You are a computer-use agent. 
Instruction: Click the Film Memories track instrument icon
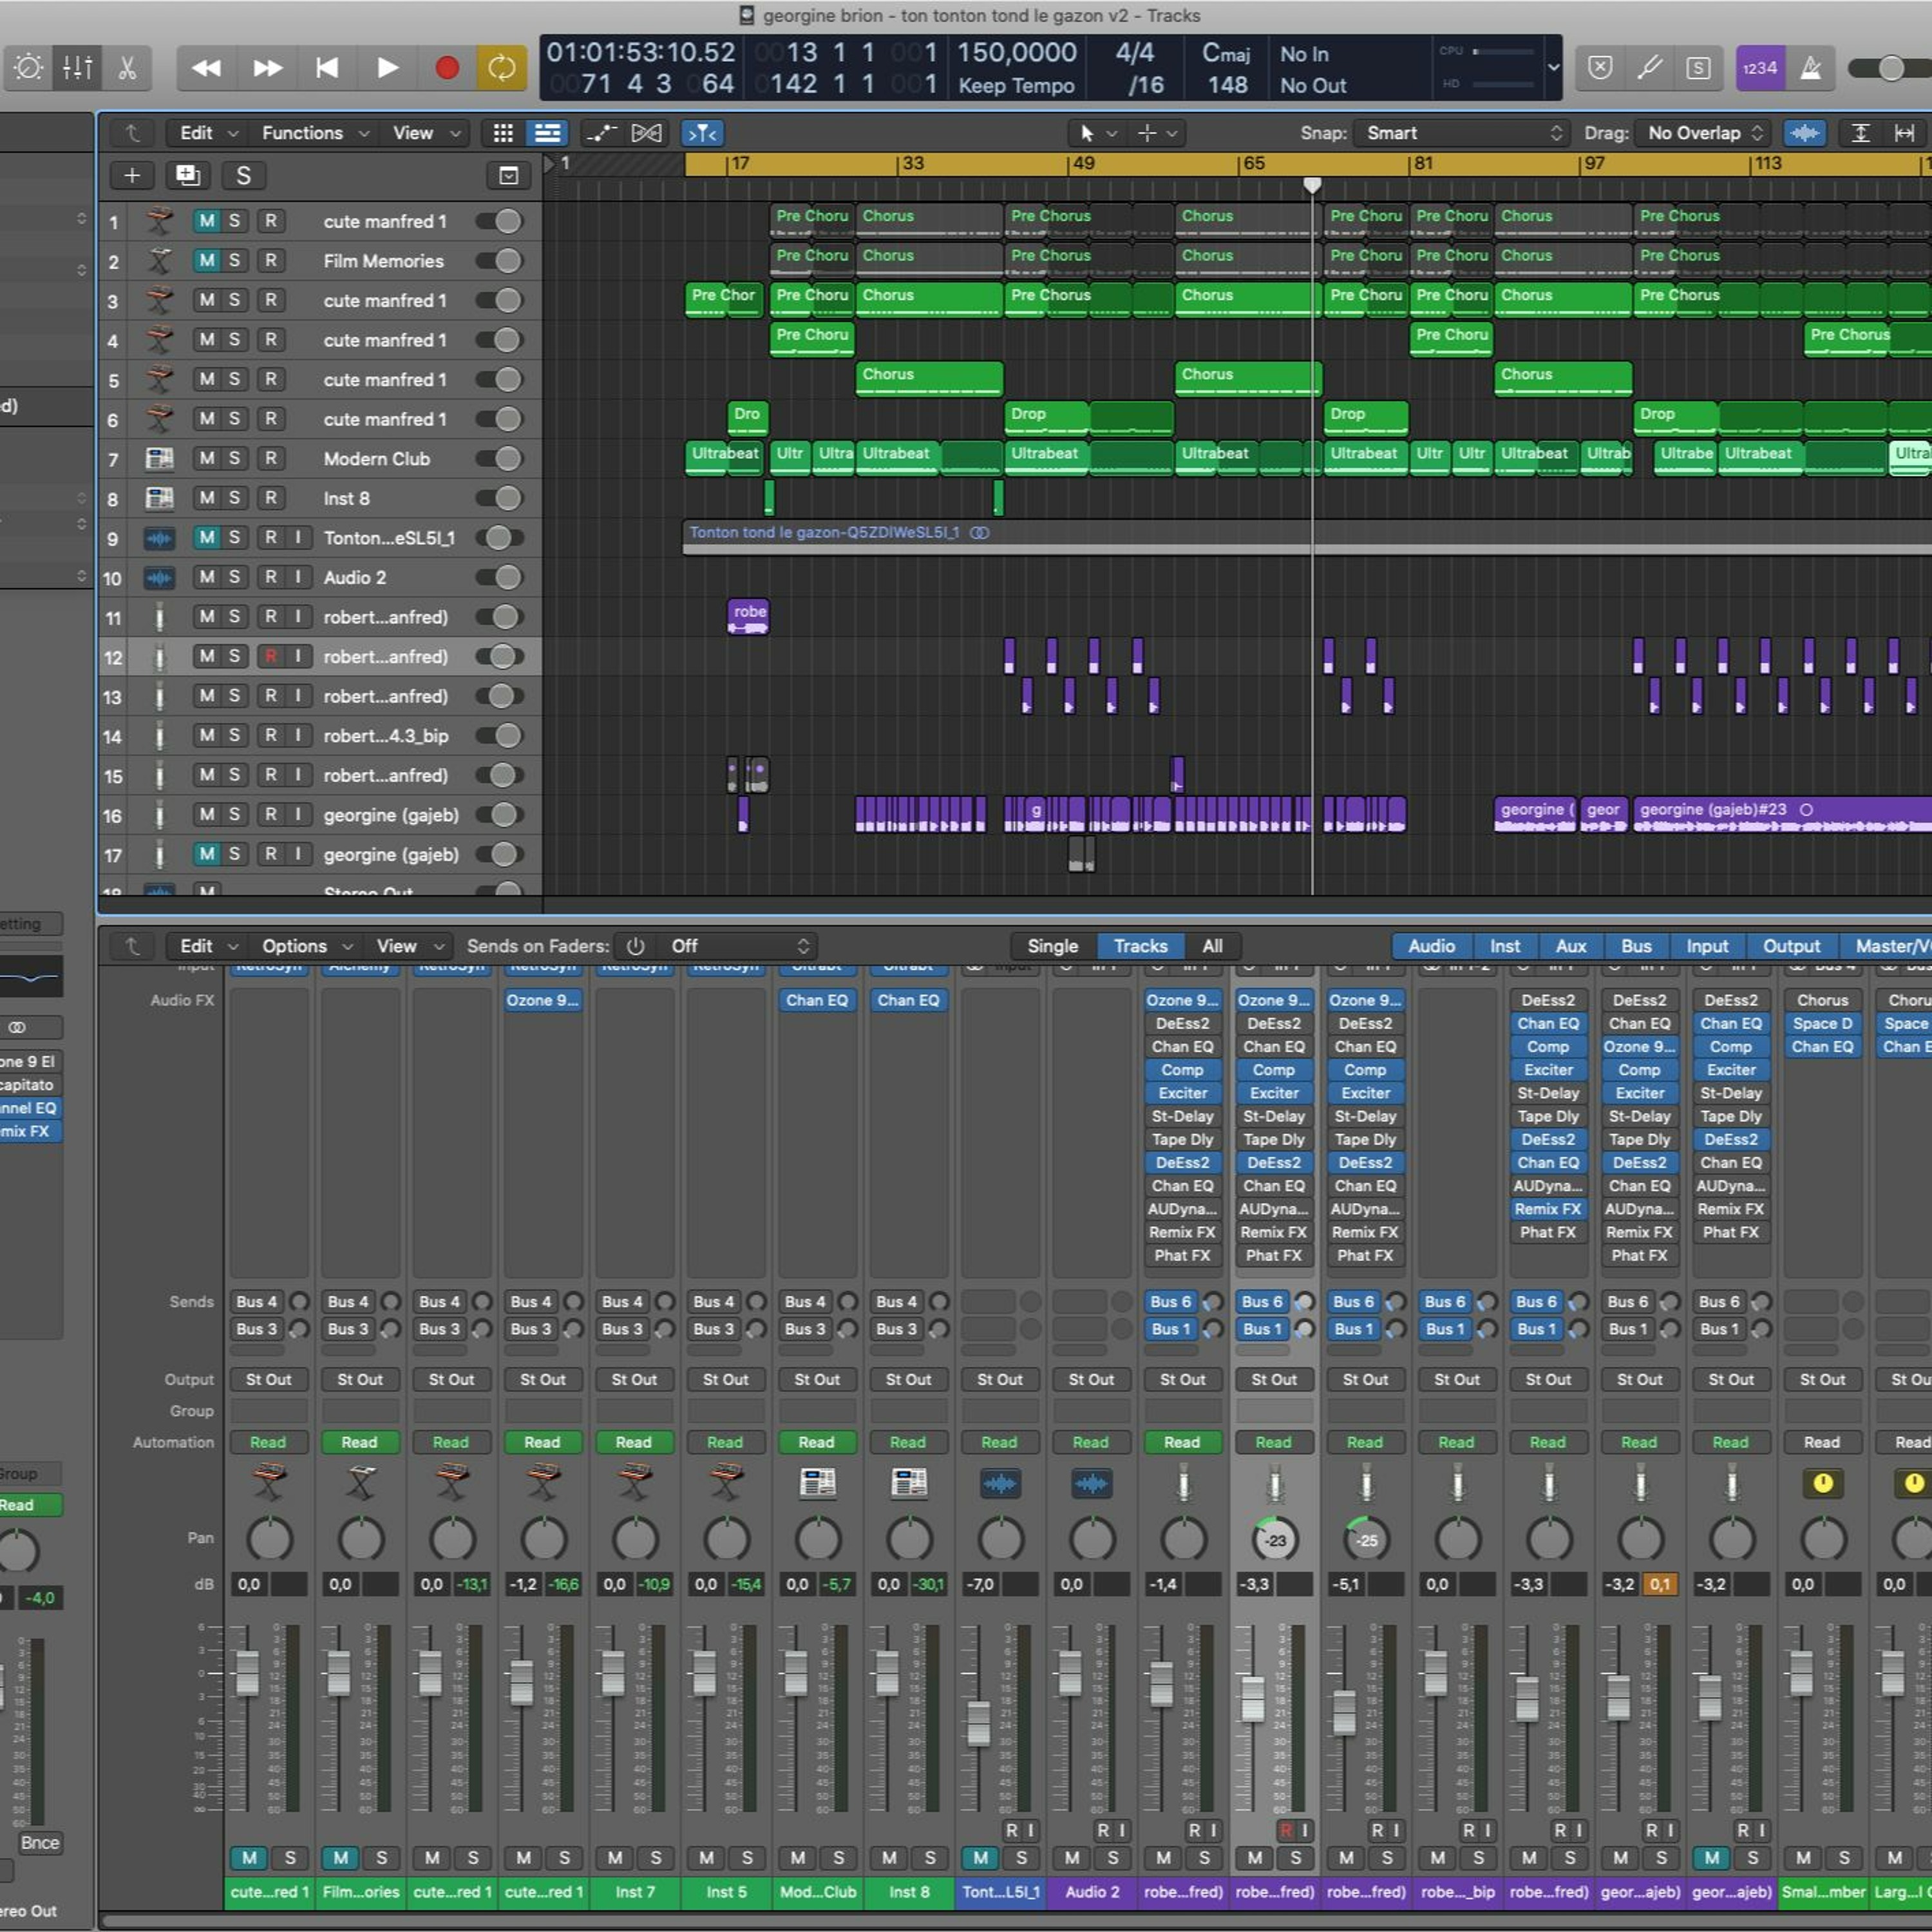(159, 261)
